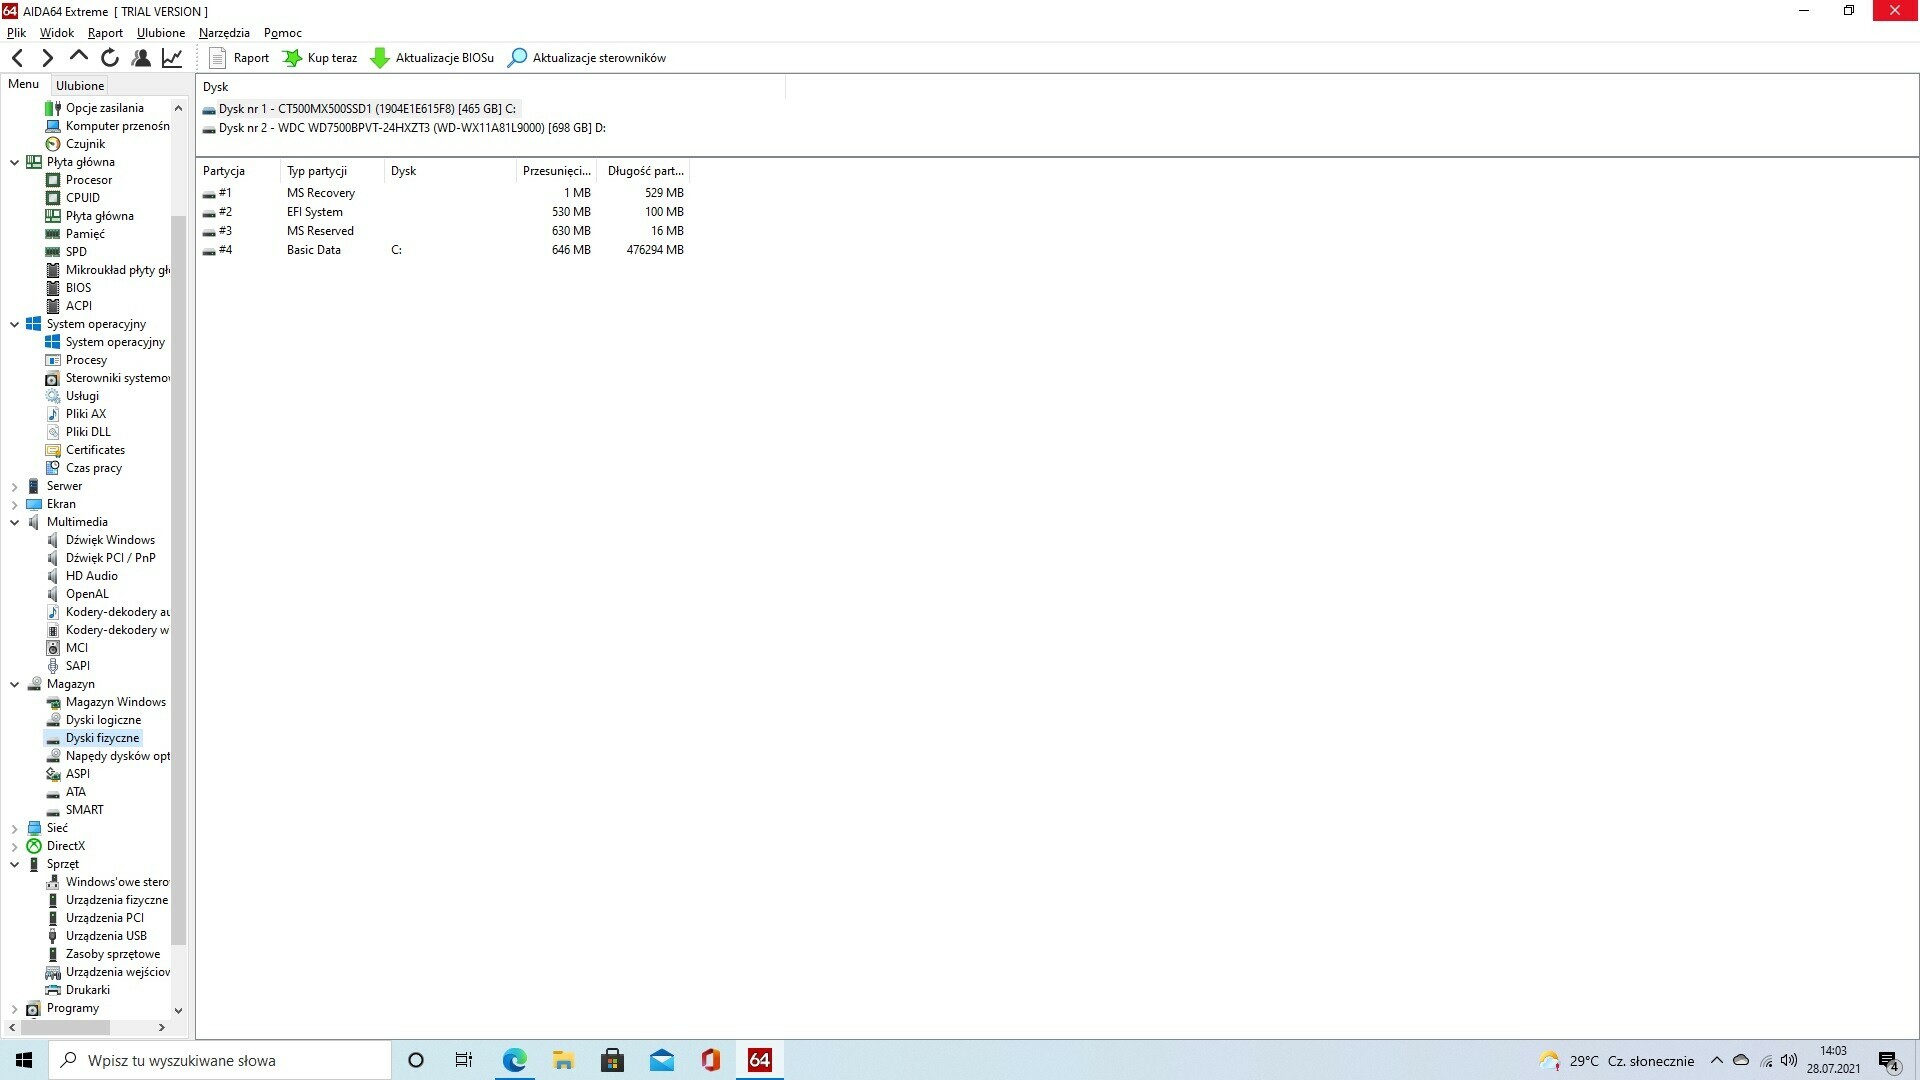The image size is (1920, 1080).
Task: Select partition #1 MS Recovery row
Action: (443, 193)
